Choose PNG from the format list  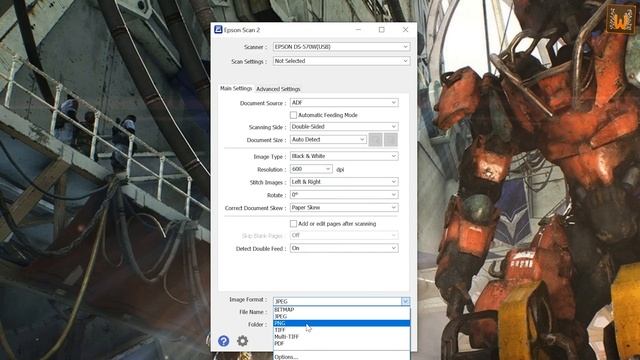(x=341, y=323)
